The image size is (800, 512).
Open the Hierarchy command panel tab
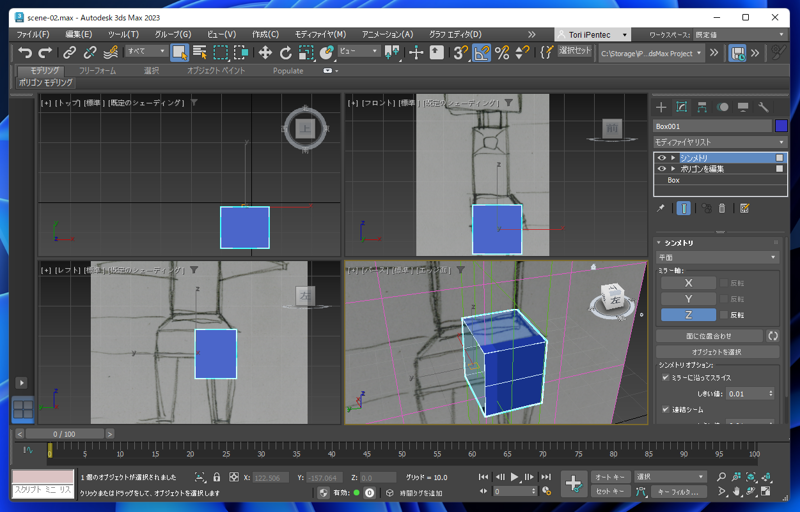pos(702,107)
